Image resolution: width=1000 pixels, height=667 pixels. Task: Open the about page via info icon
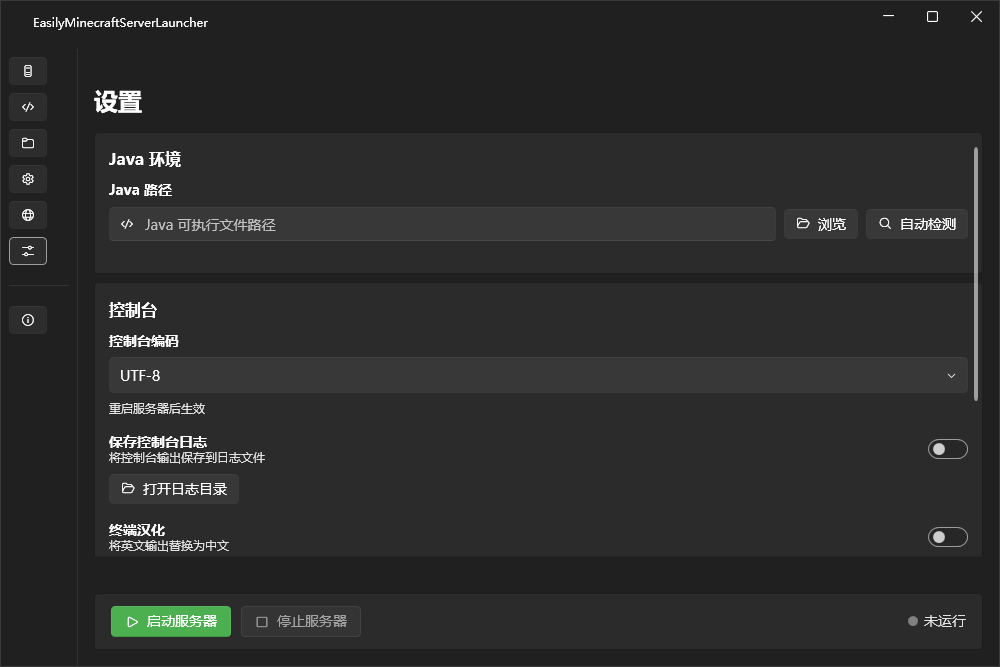point(27,319)
